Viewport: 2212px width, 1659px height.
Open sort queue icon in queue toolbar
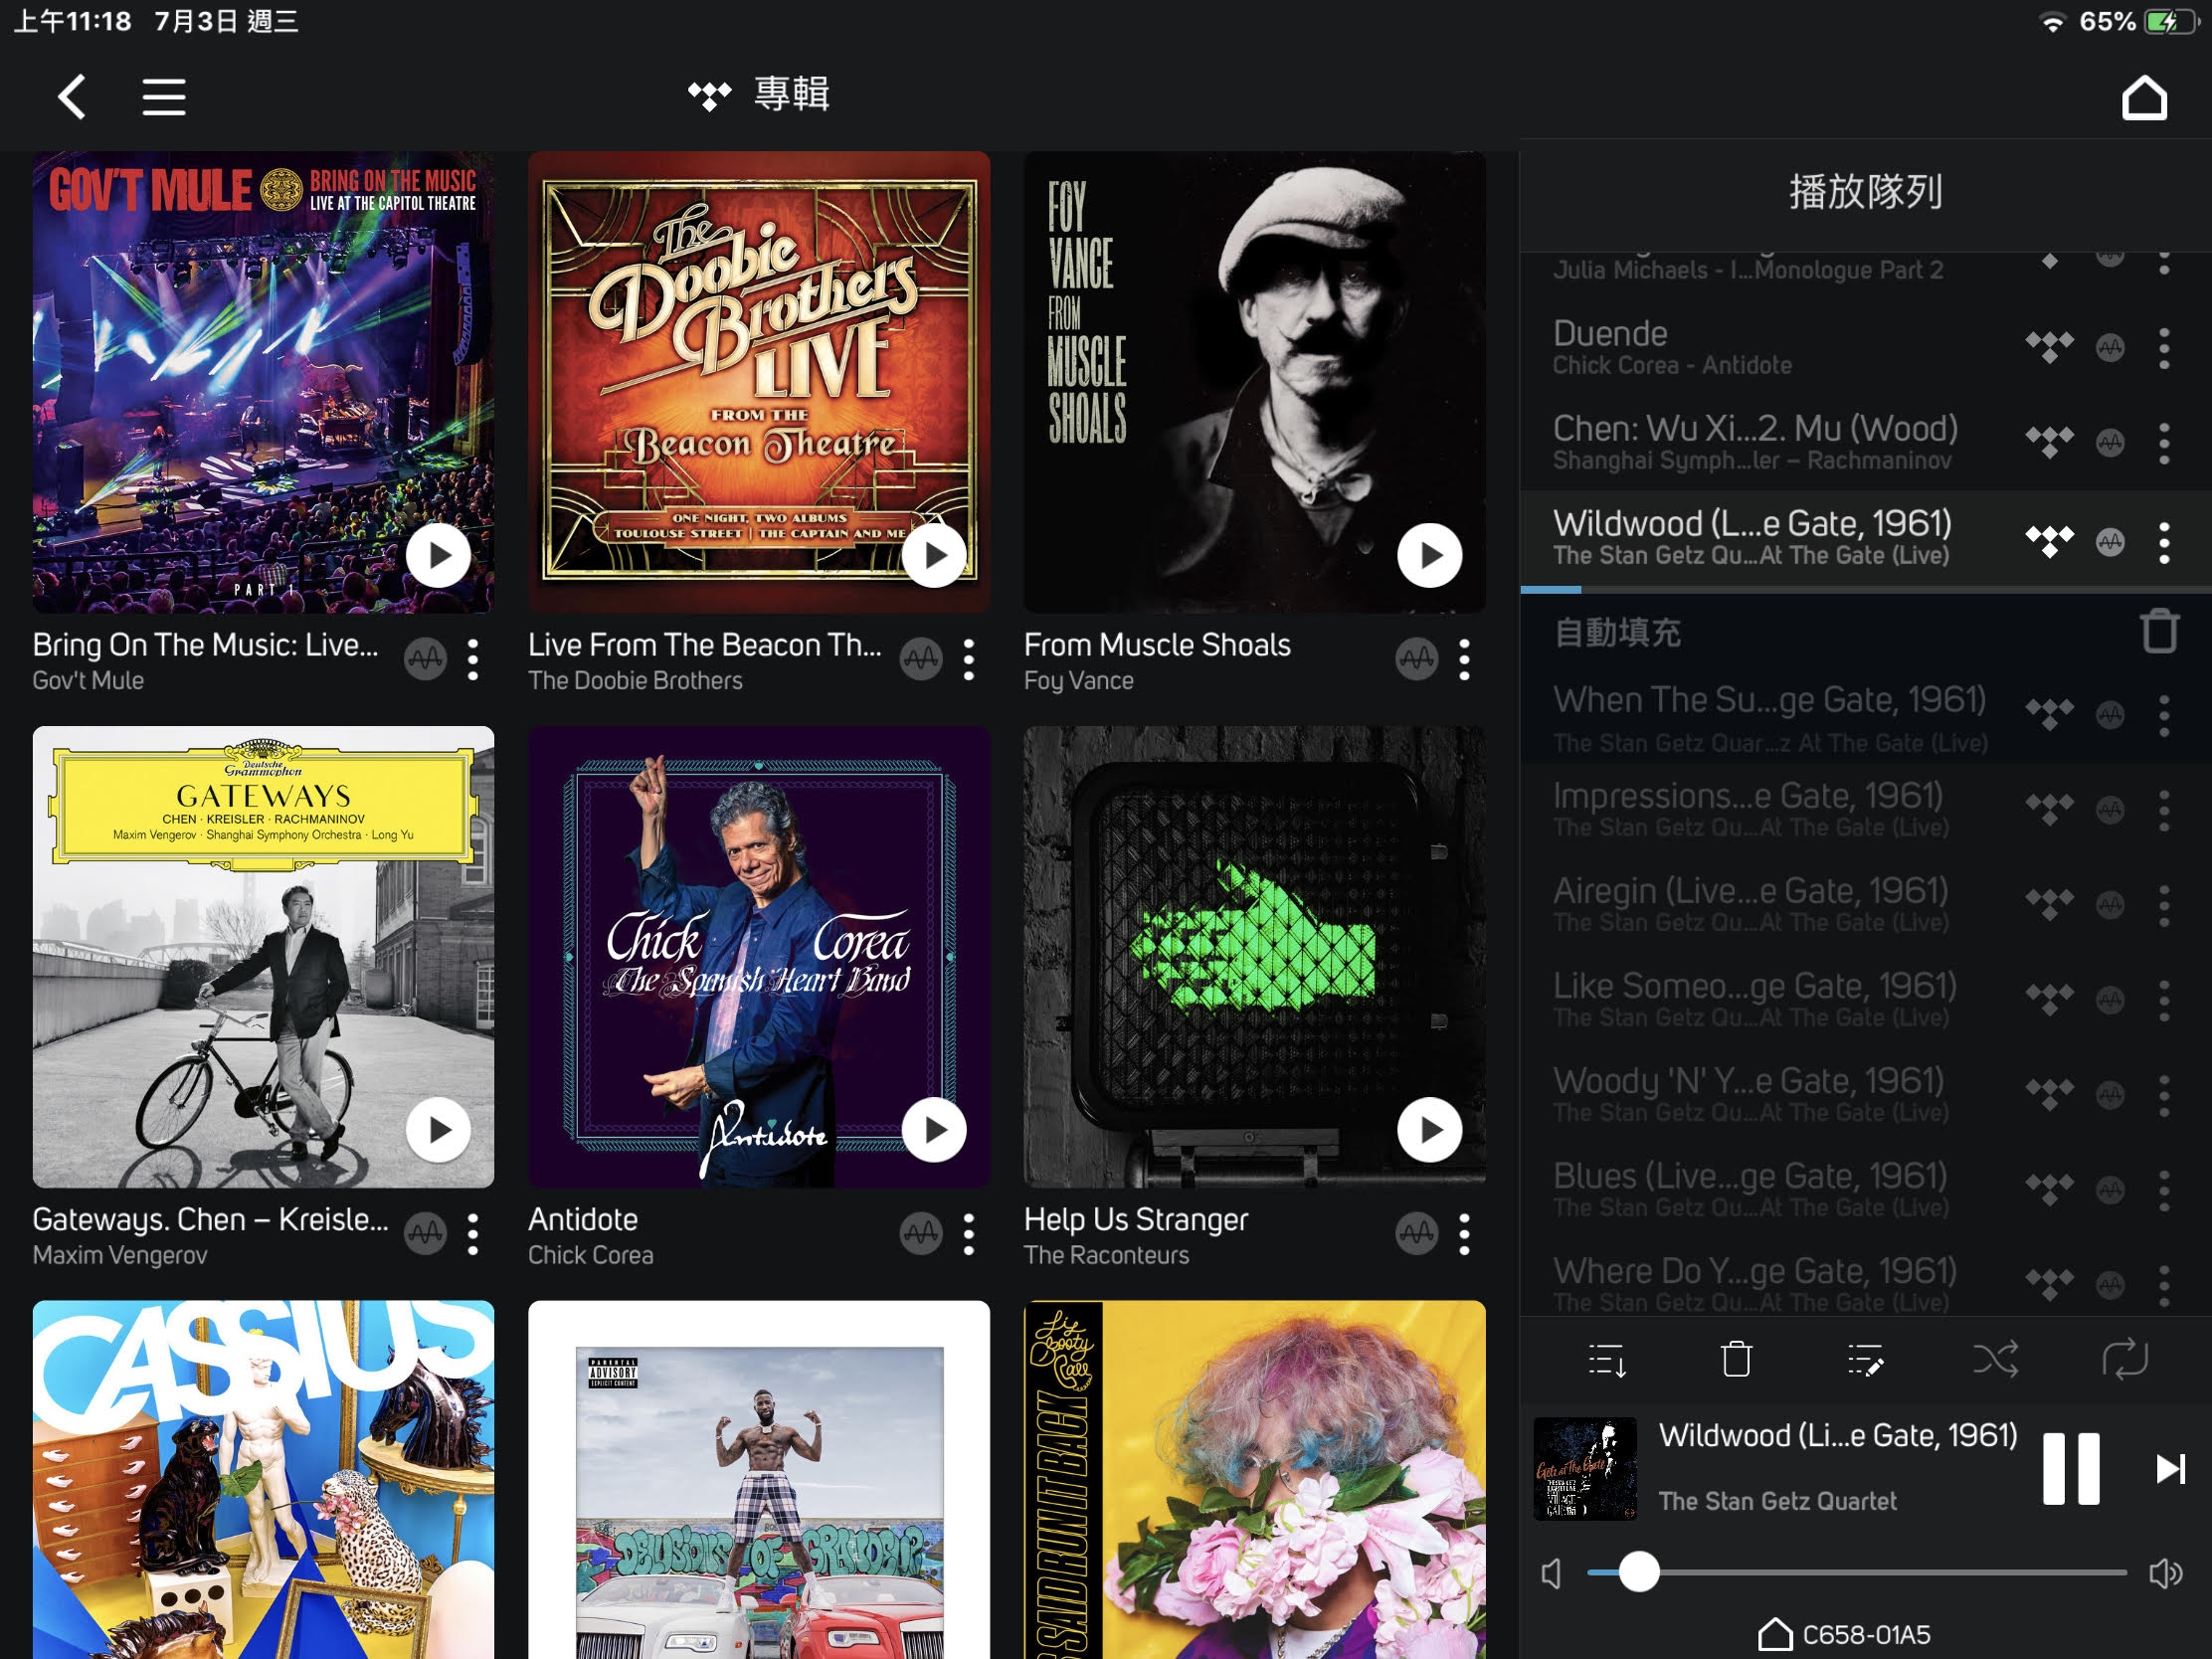click(x=1607, y=1360)
